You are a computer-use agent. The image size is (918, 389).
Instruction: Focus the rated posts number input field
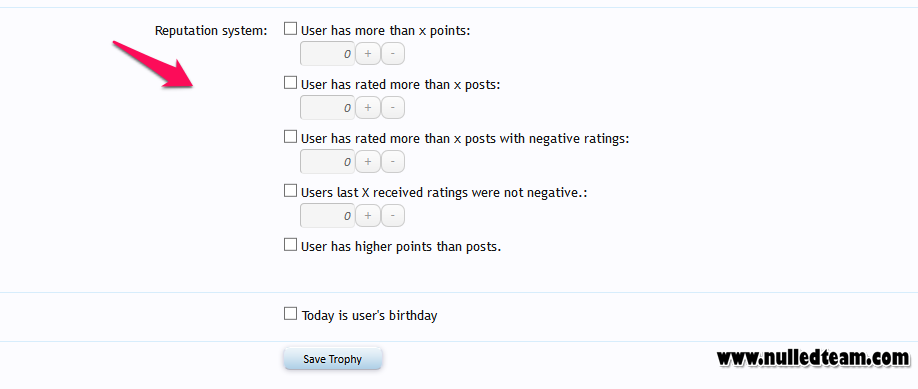coord(327,108)
